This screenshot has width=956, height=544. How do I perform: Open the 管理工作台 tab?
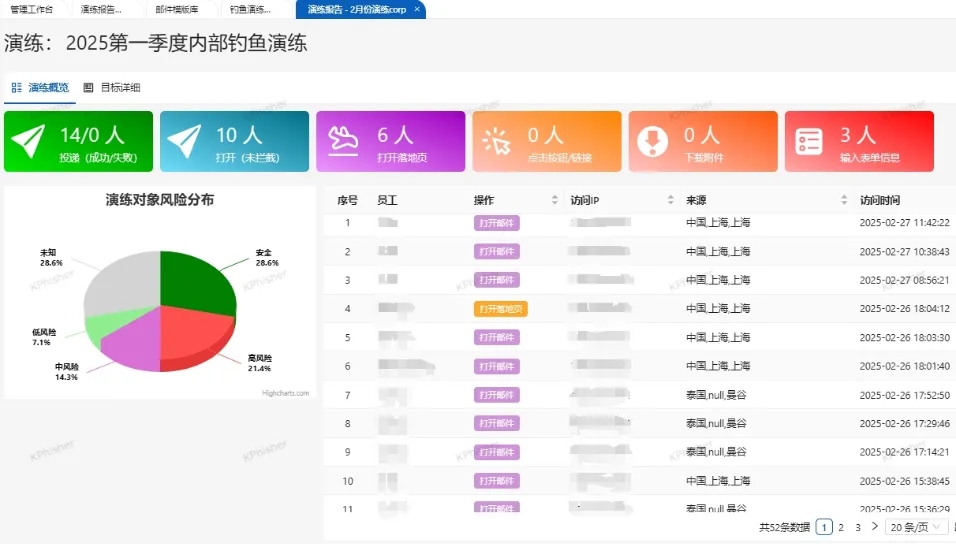(x=33, y=9)
